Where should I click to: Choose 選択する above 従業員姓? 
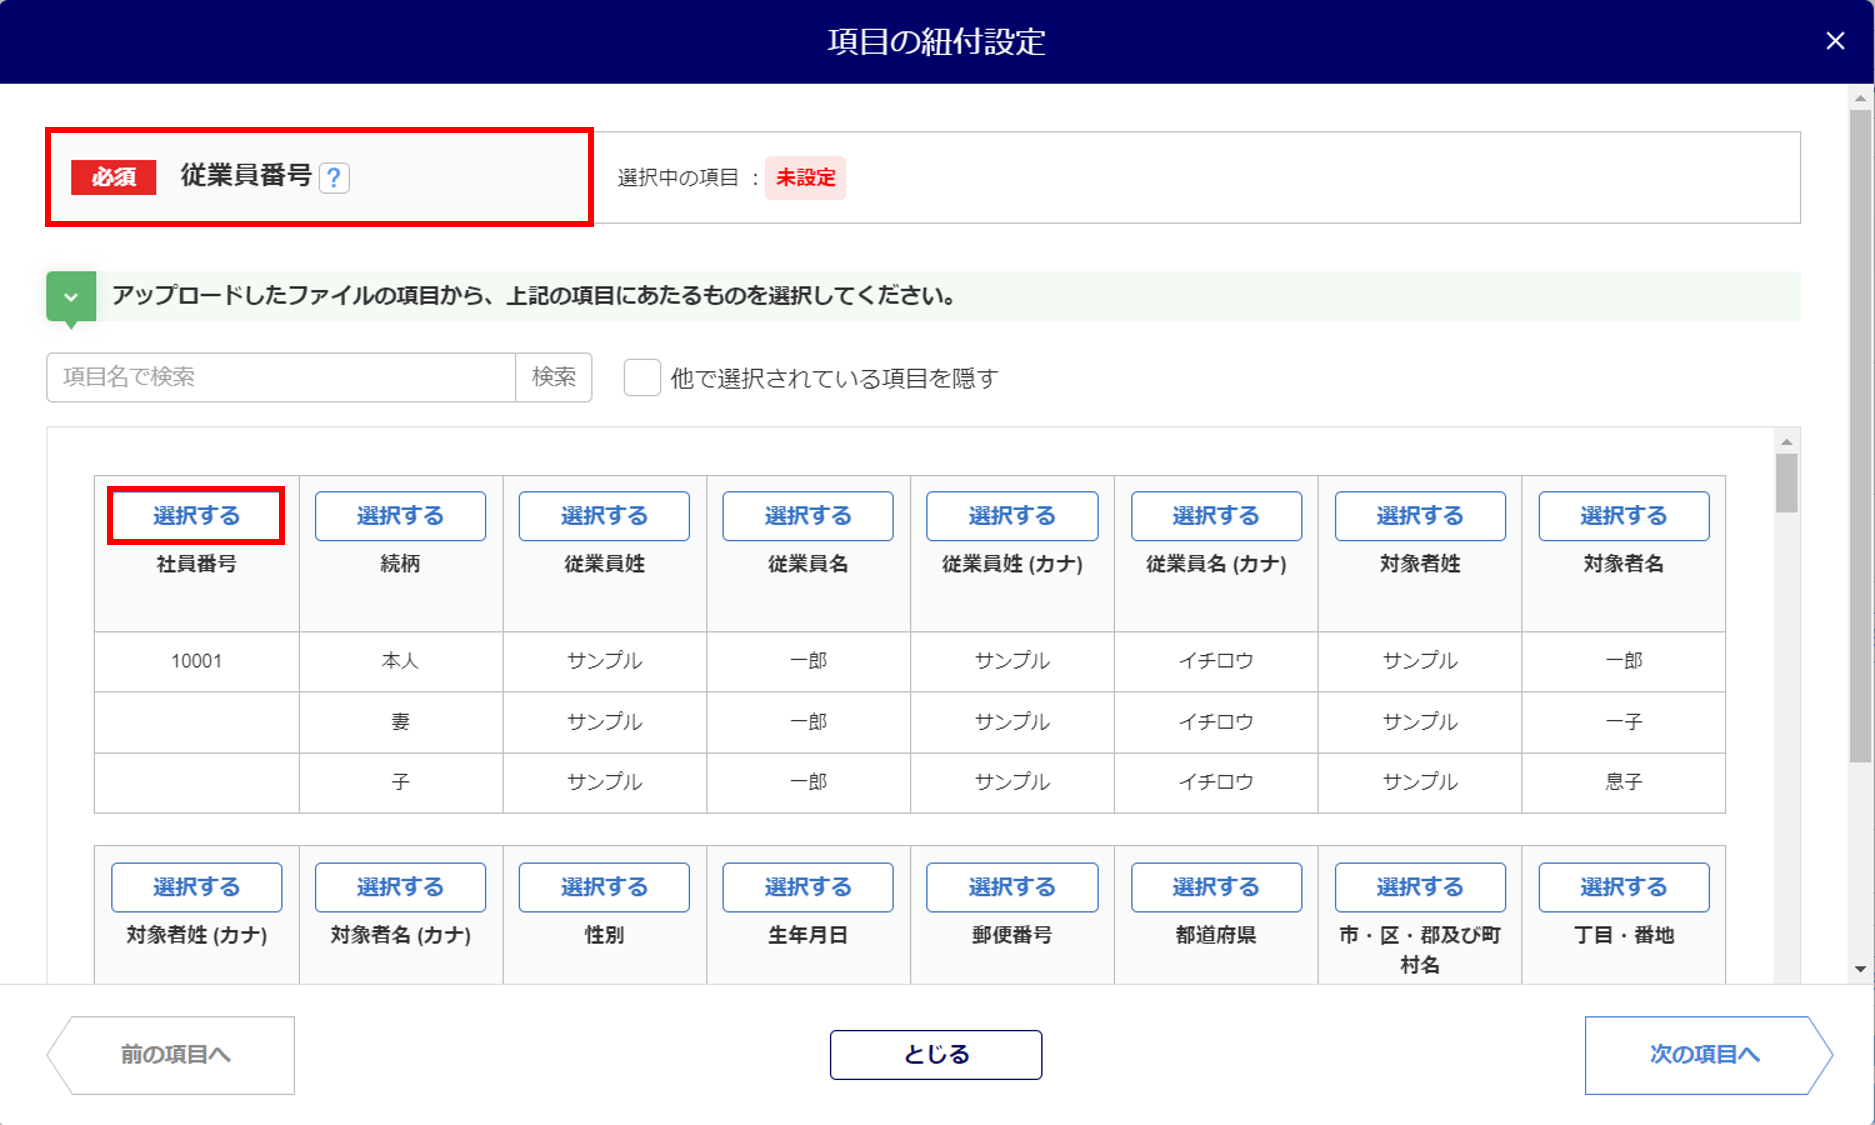point(604,516)
